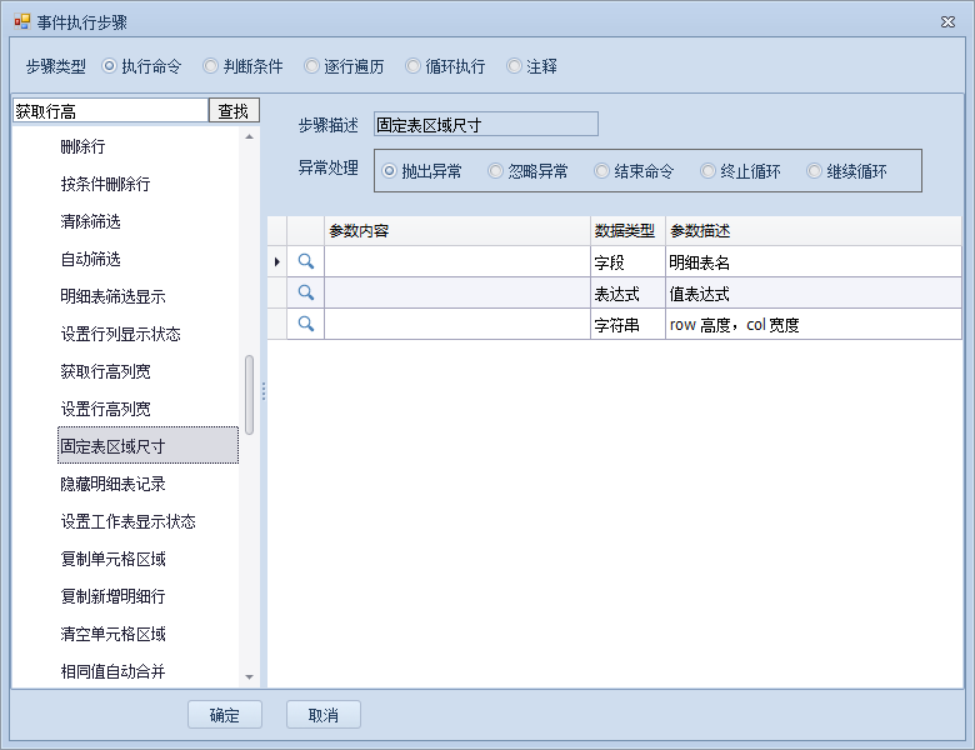Click the 查找 search button
The image size is (975, 750).
(x=233, y=111)
